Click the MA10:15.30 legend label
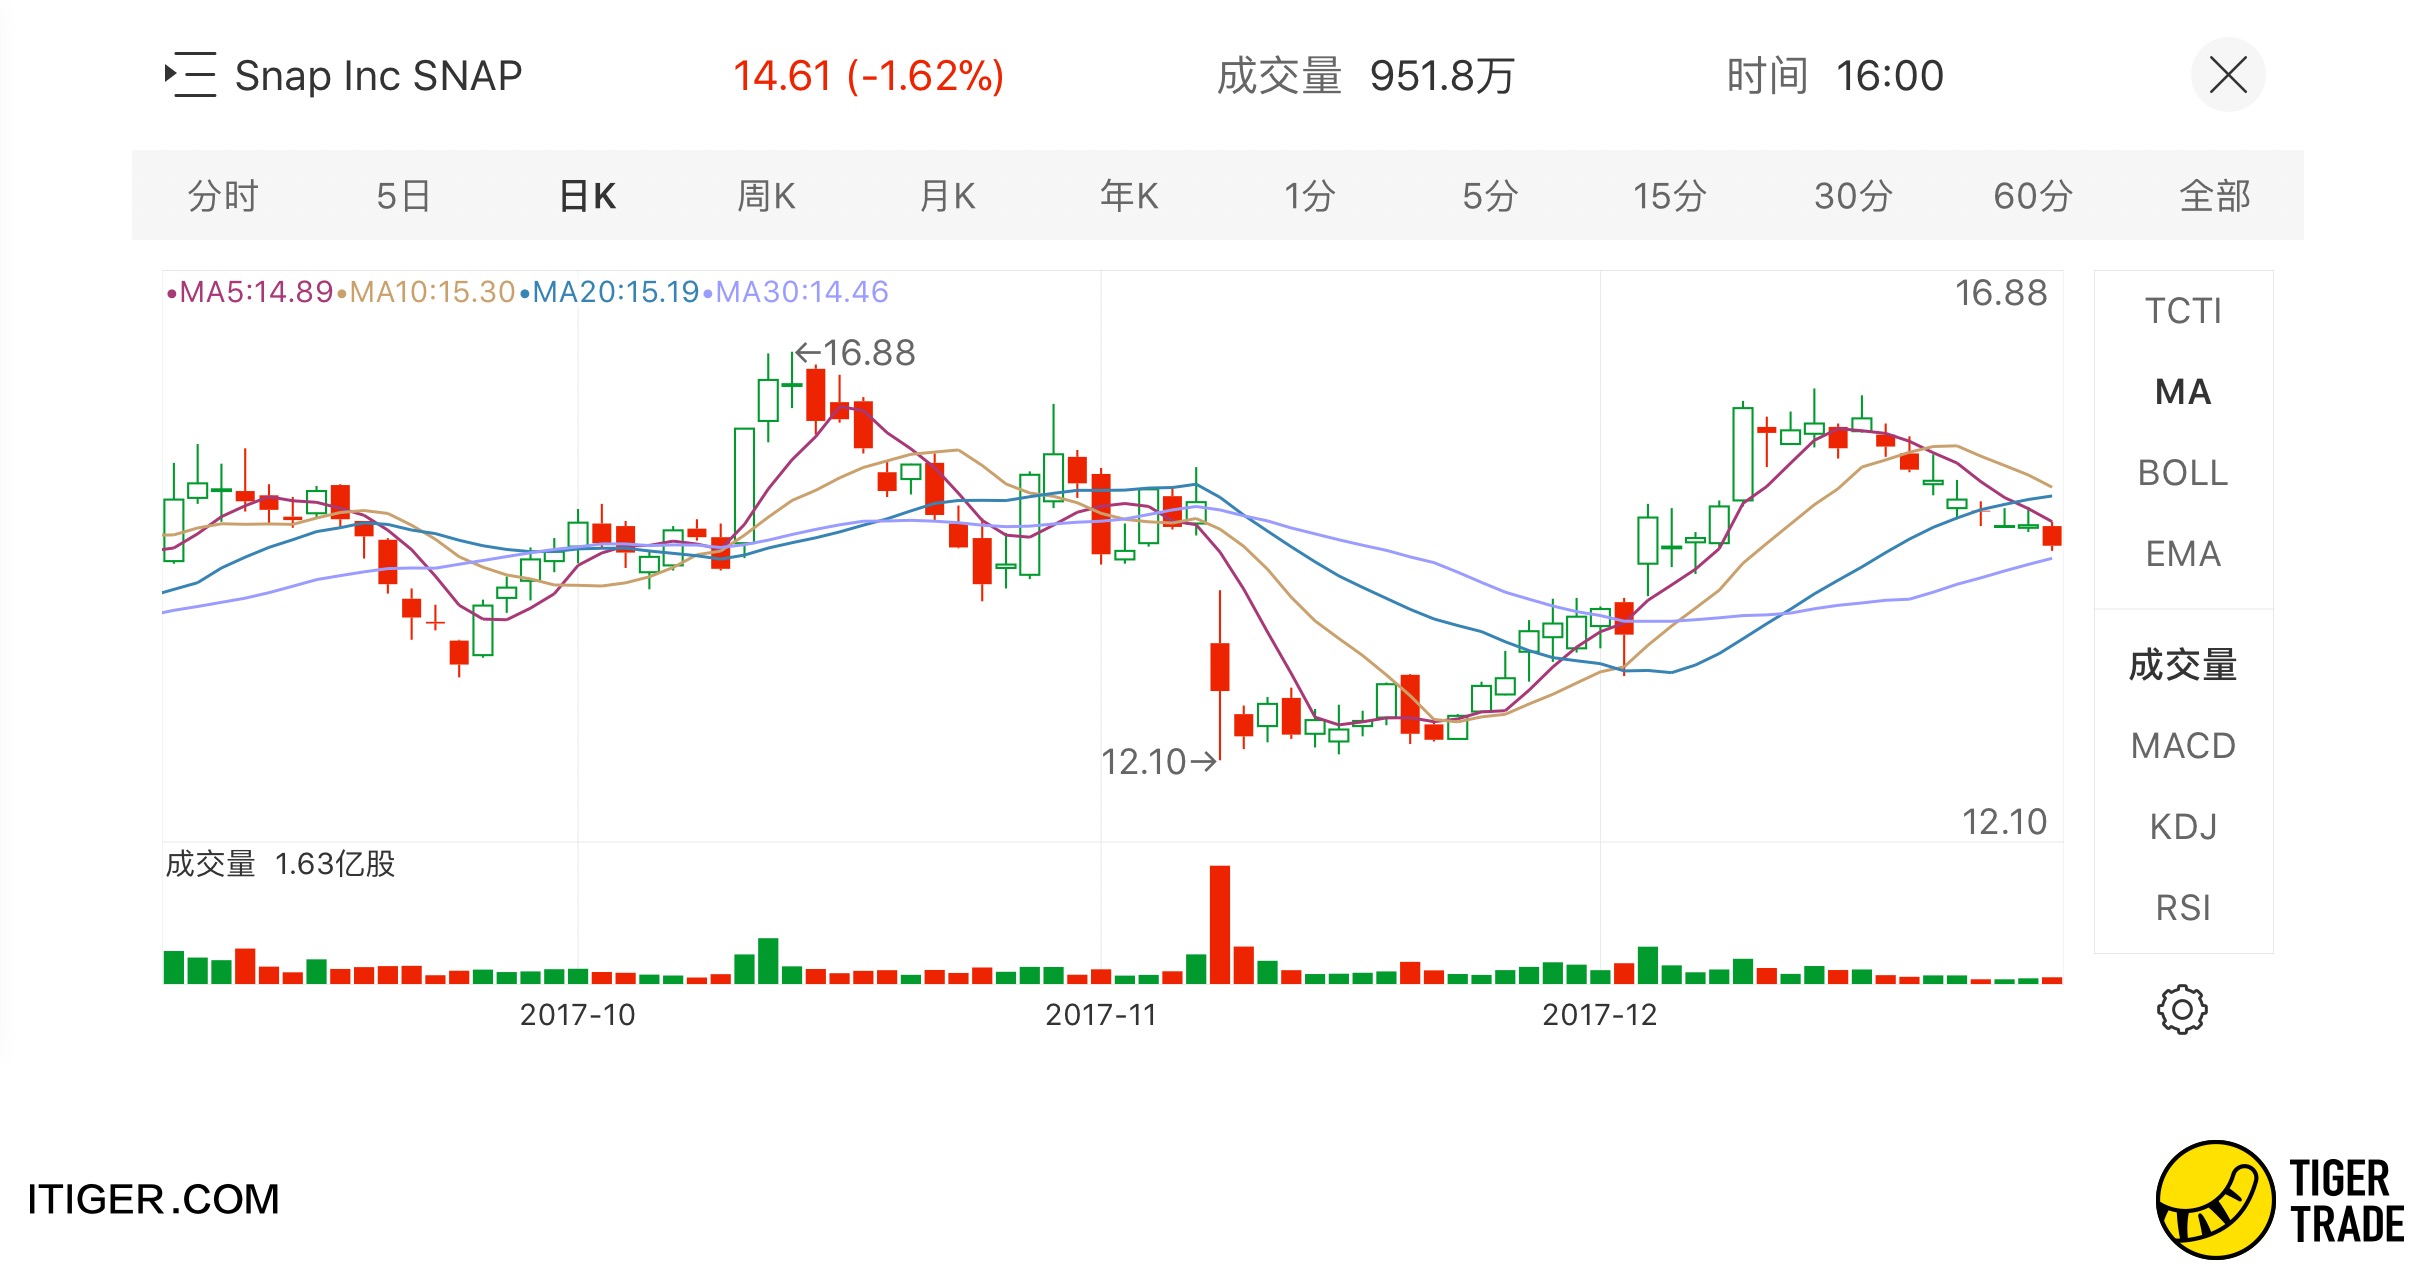 pyautogui.click(x=427, y=292)
